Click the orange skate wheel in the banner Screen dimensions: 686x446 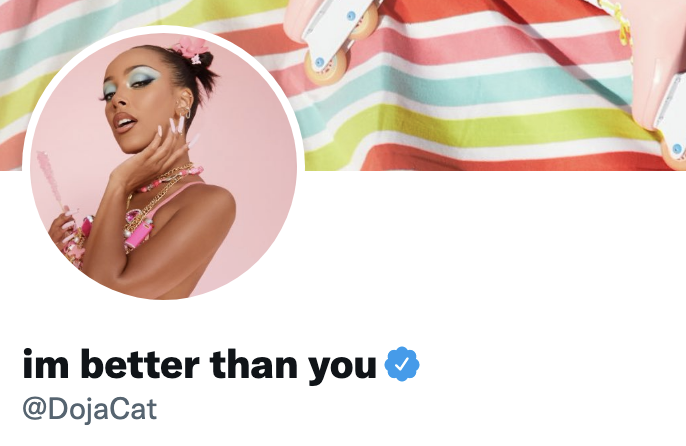(x=326, y=67)
